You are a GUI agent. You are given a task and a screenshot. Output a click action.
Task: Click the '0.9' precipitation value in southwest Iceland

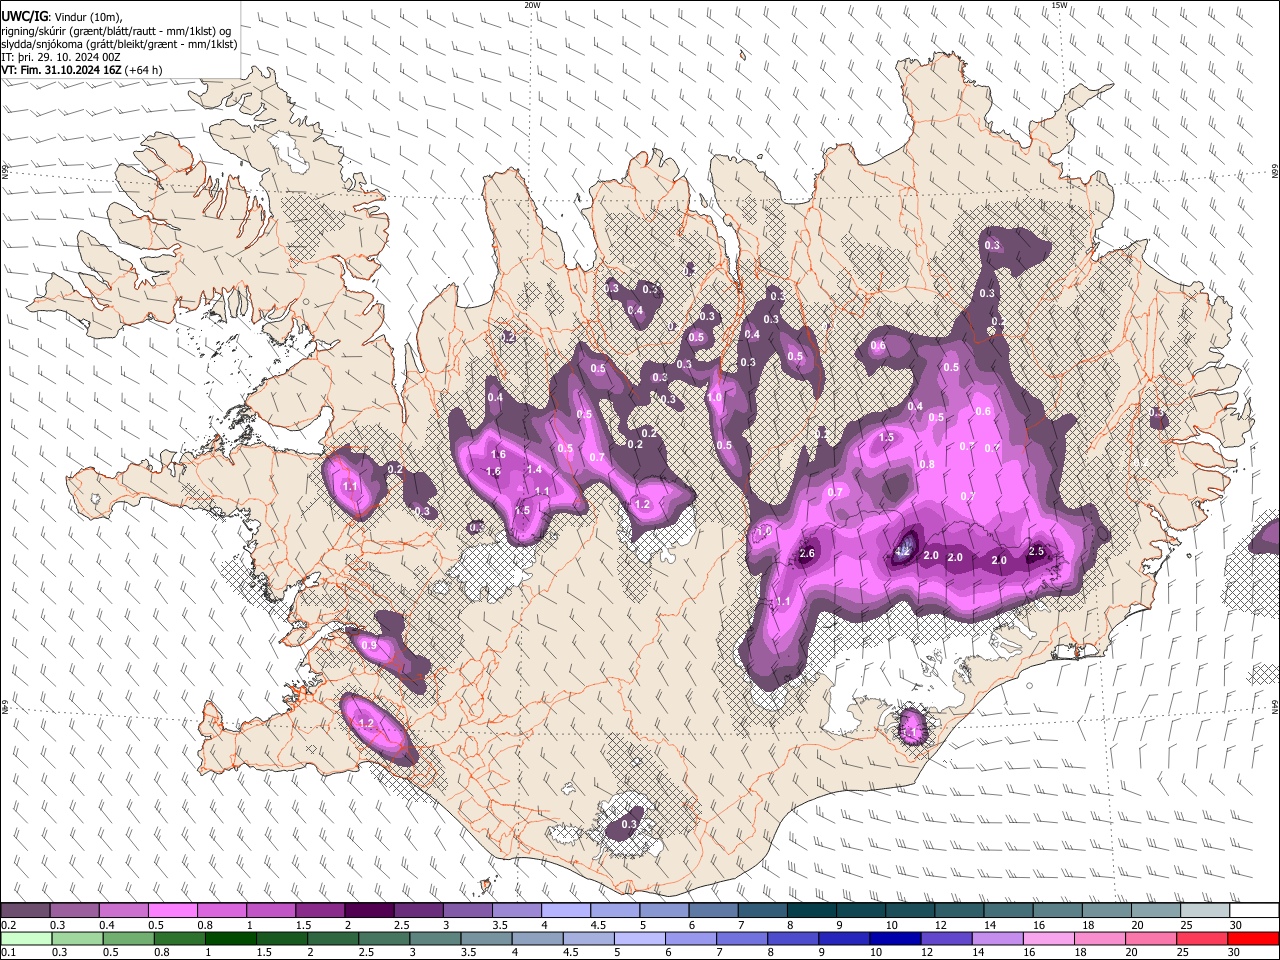(369, 646)
